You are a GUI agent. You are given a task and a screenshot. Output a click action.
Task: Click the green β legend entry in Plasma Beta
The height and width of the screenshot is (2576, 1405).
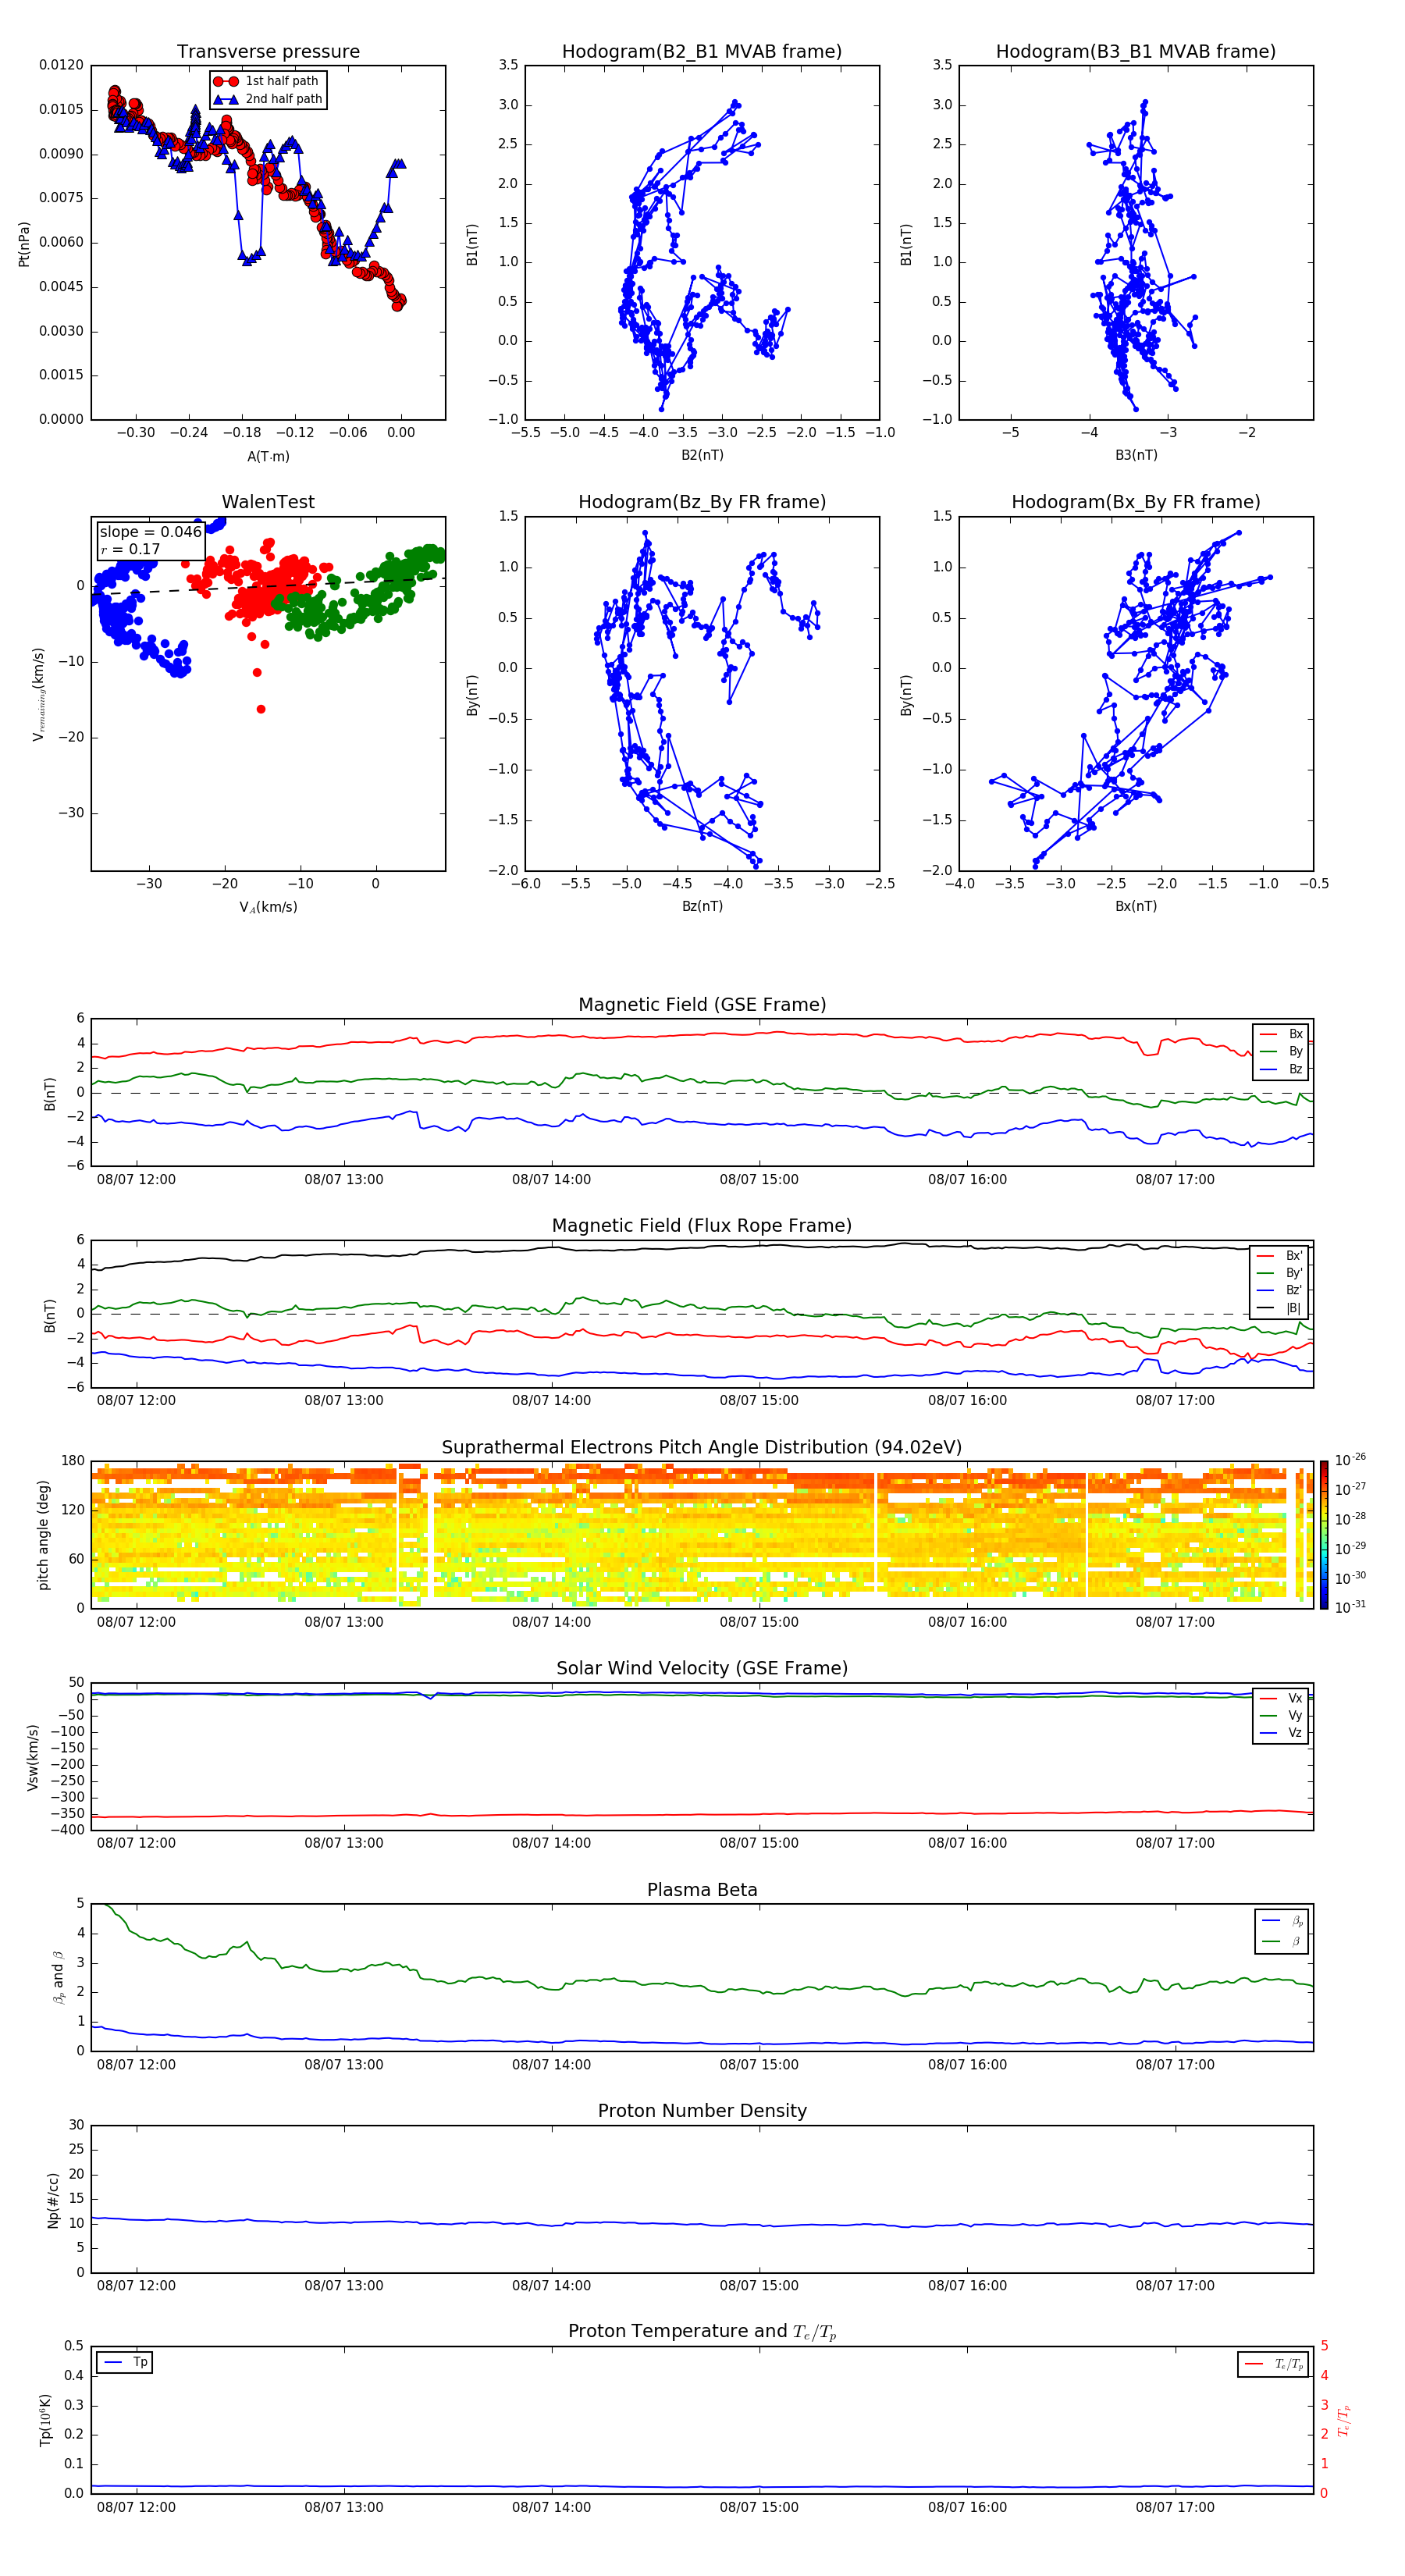[x=1283, y=1941]
